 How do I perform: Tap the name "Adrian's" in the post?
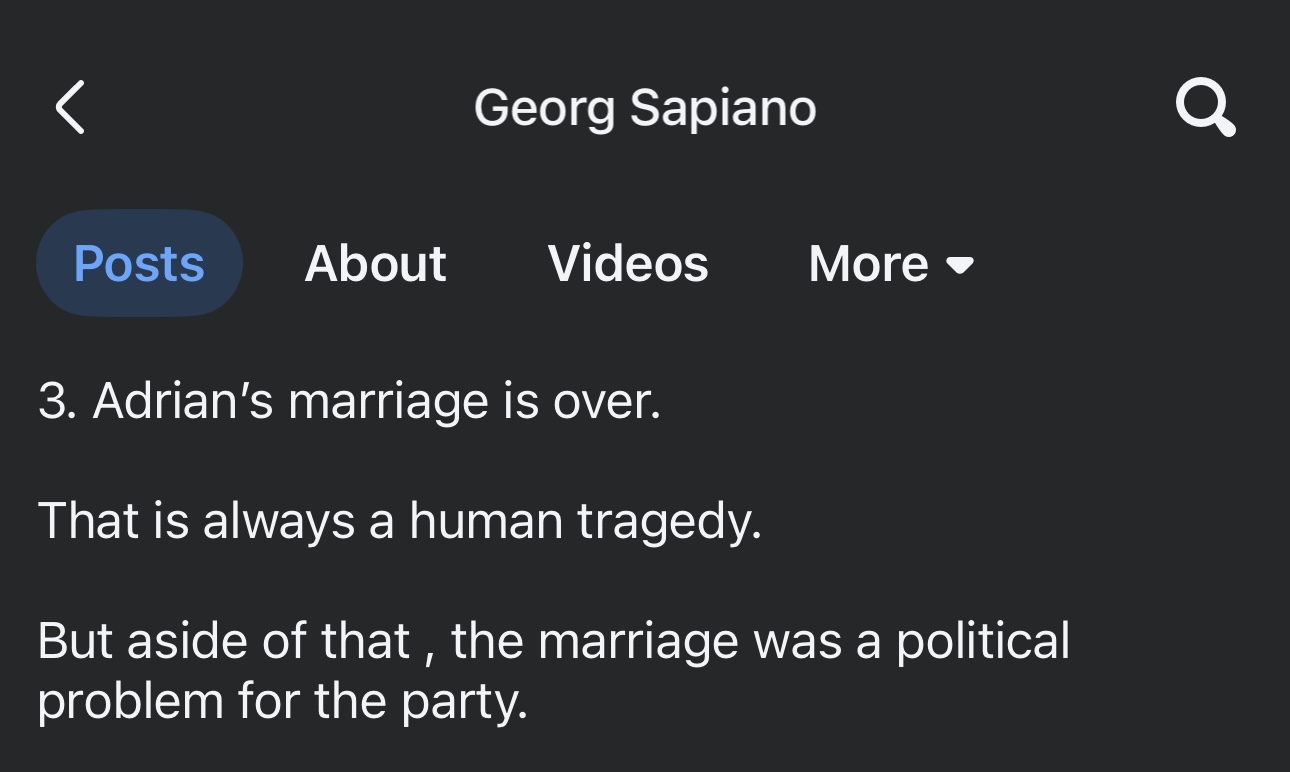click(x=182, y=402)
